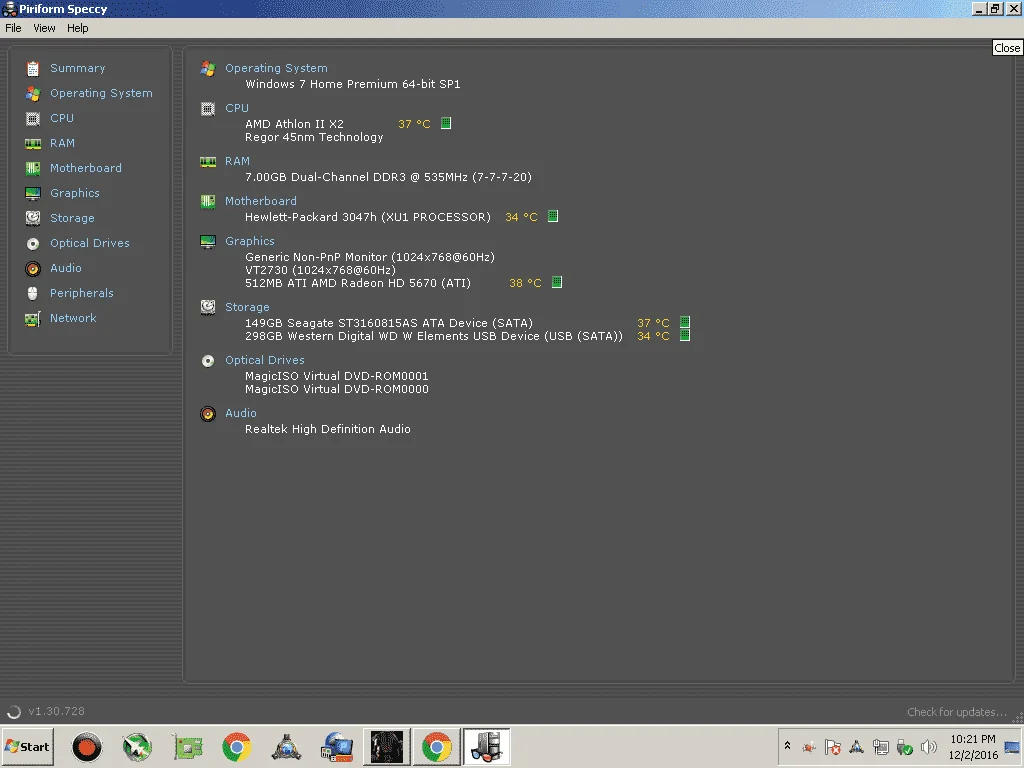
Task: Click MagicISO Virtual DVD-ROM0001 entry
Action: click(x=336, y=376)
